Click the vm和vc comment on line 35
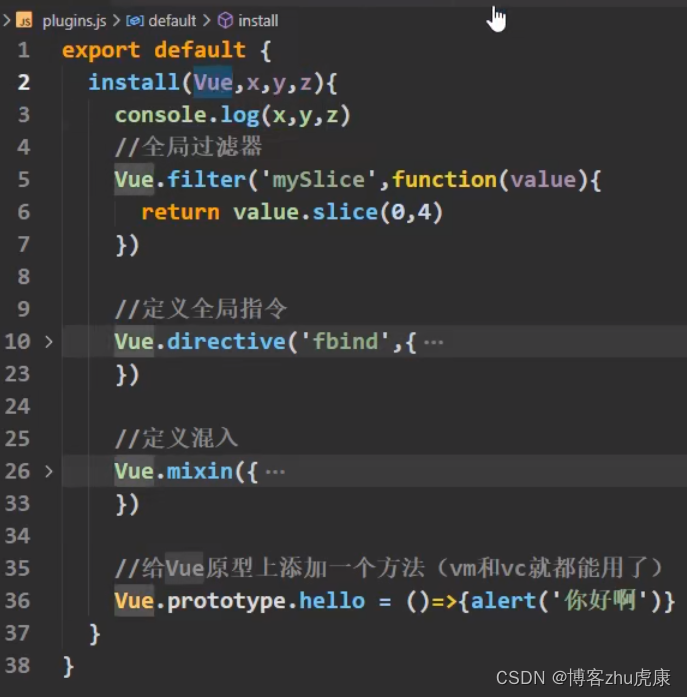Viewport: 687px width, 697px height. click(x=388, y=568)
